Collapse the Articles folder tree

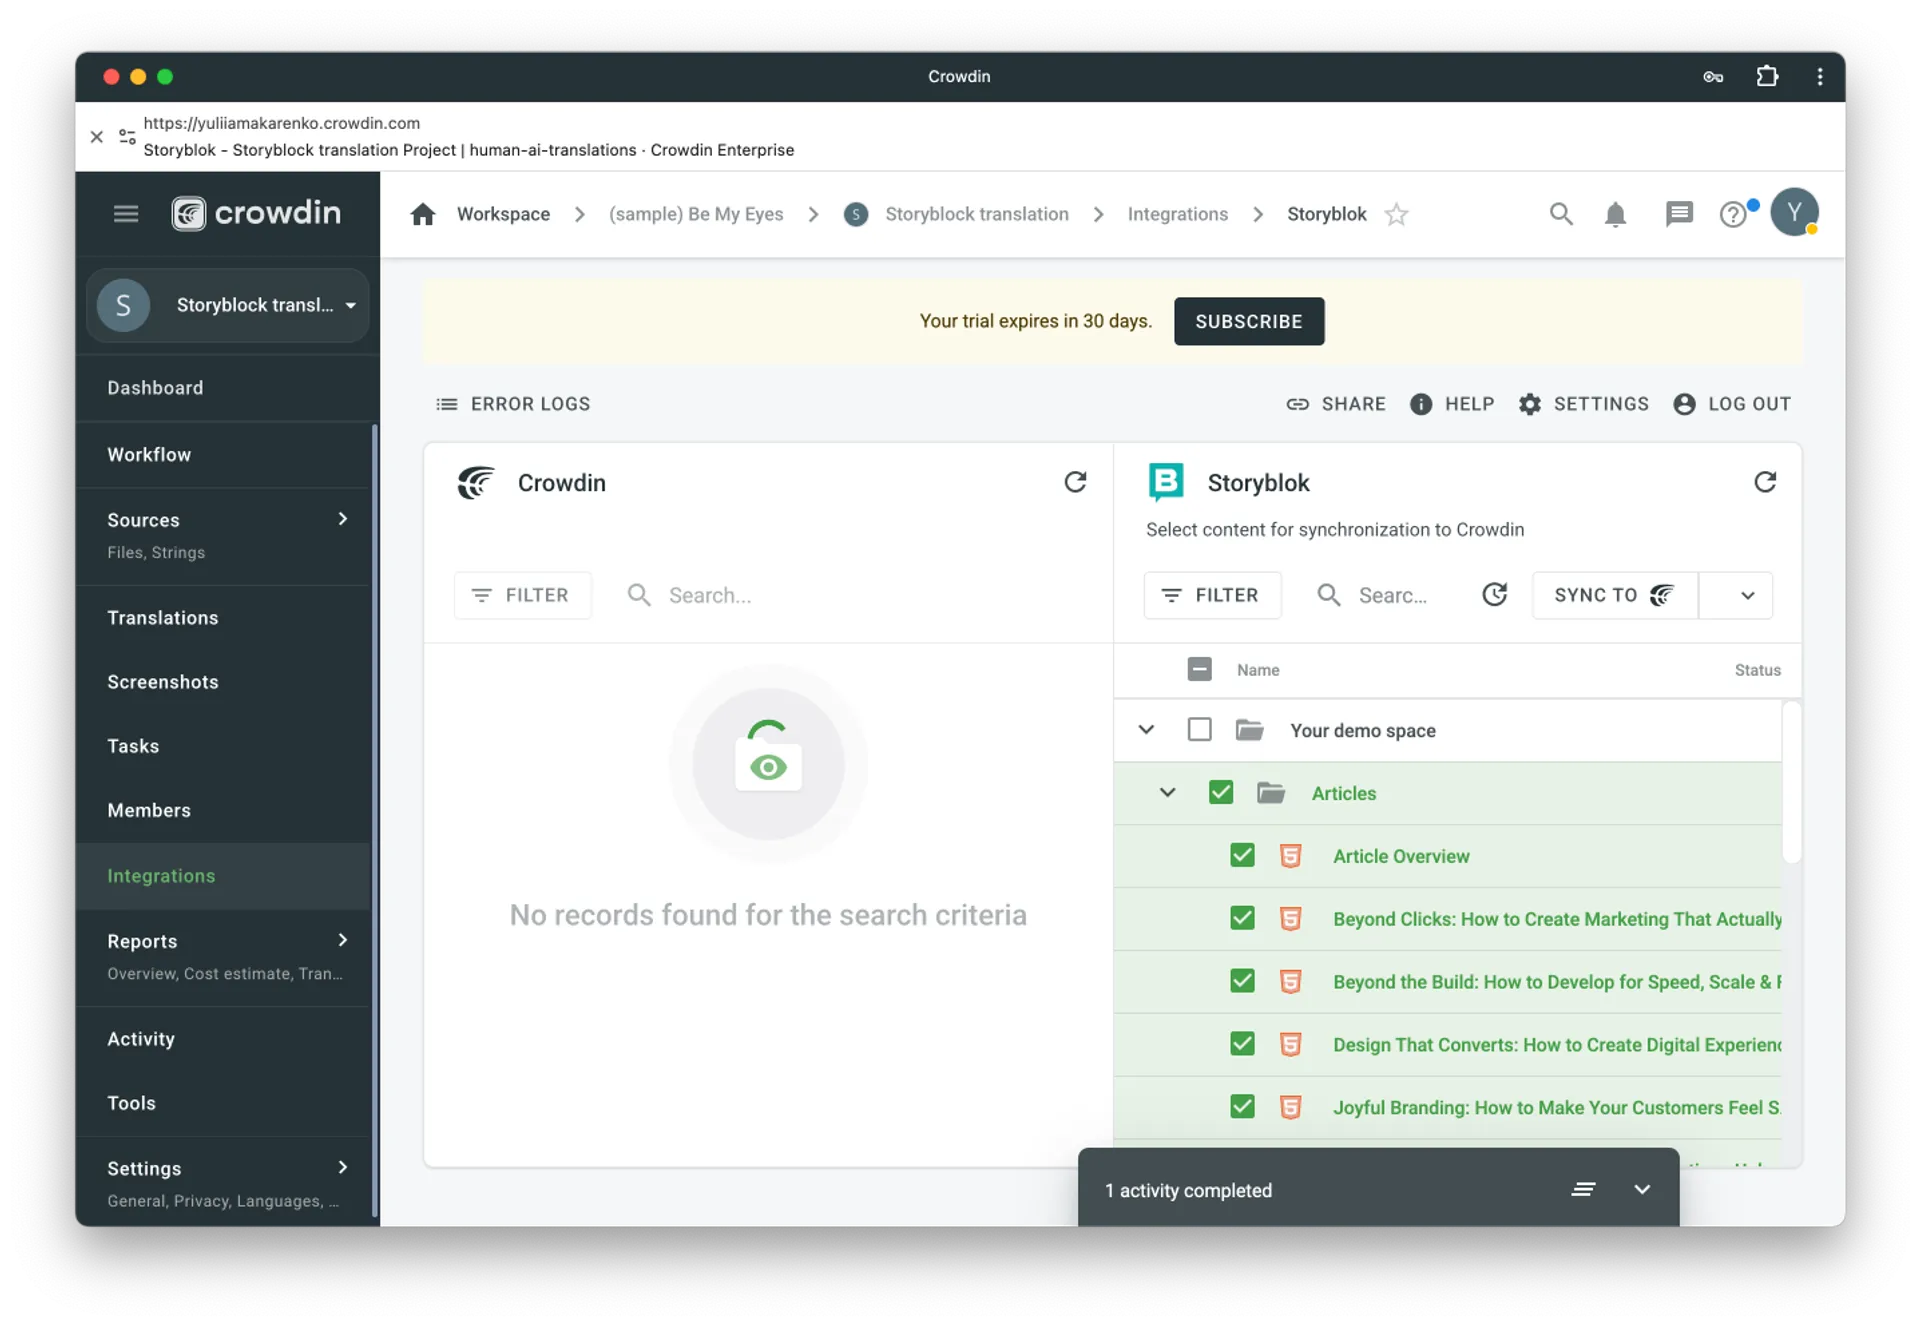pyautogui.click(x=1167, y=793)
